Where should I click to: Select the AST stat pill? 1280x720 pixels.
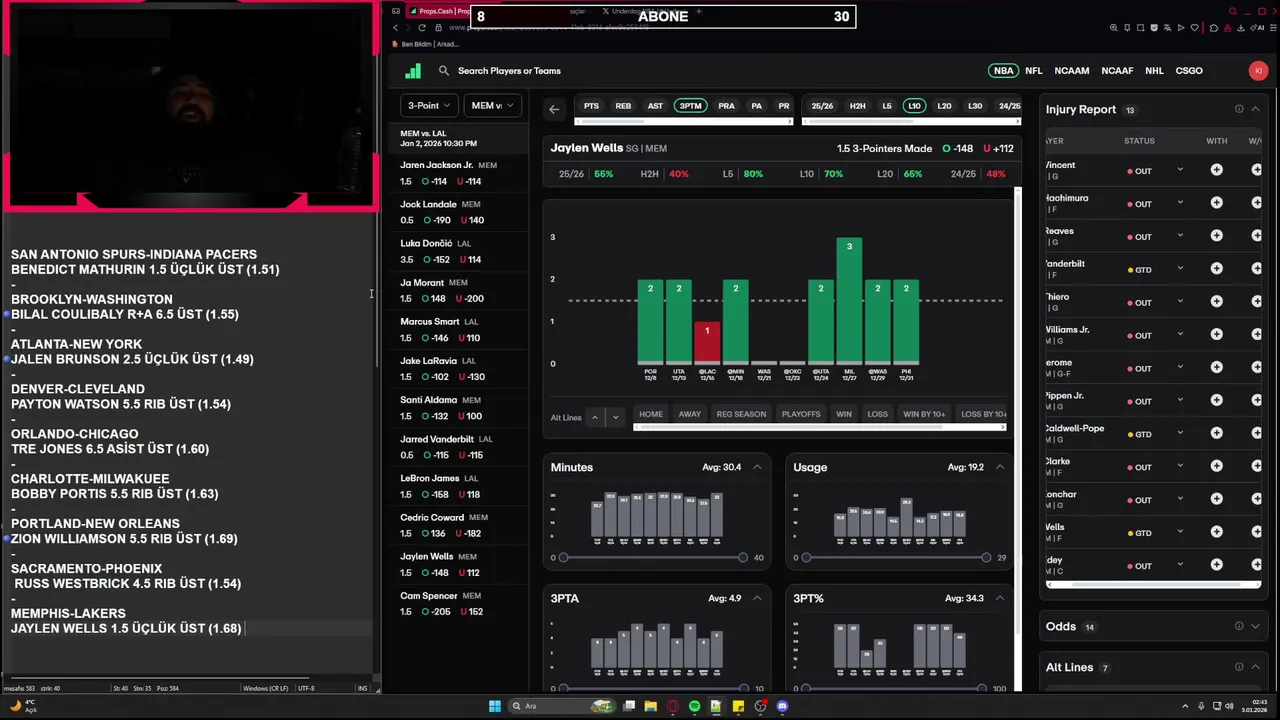655,106
